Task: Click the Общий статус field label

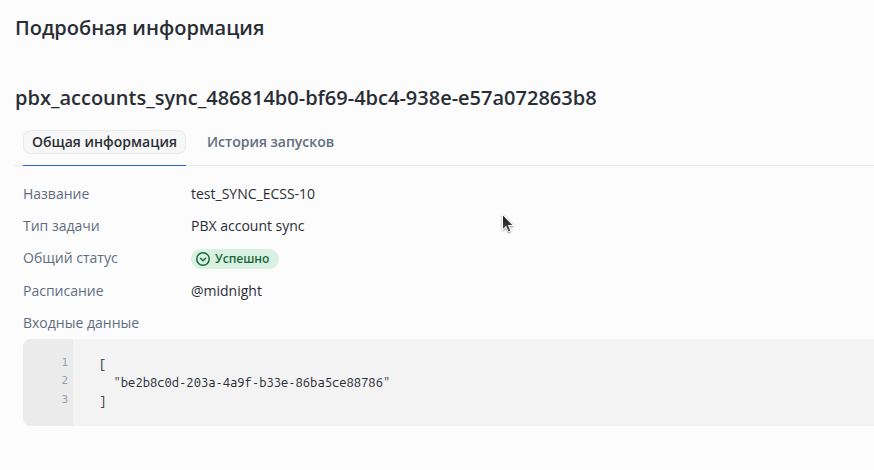Action: click(70, 259)
